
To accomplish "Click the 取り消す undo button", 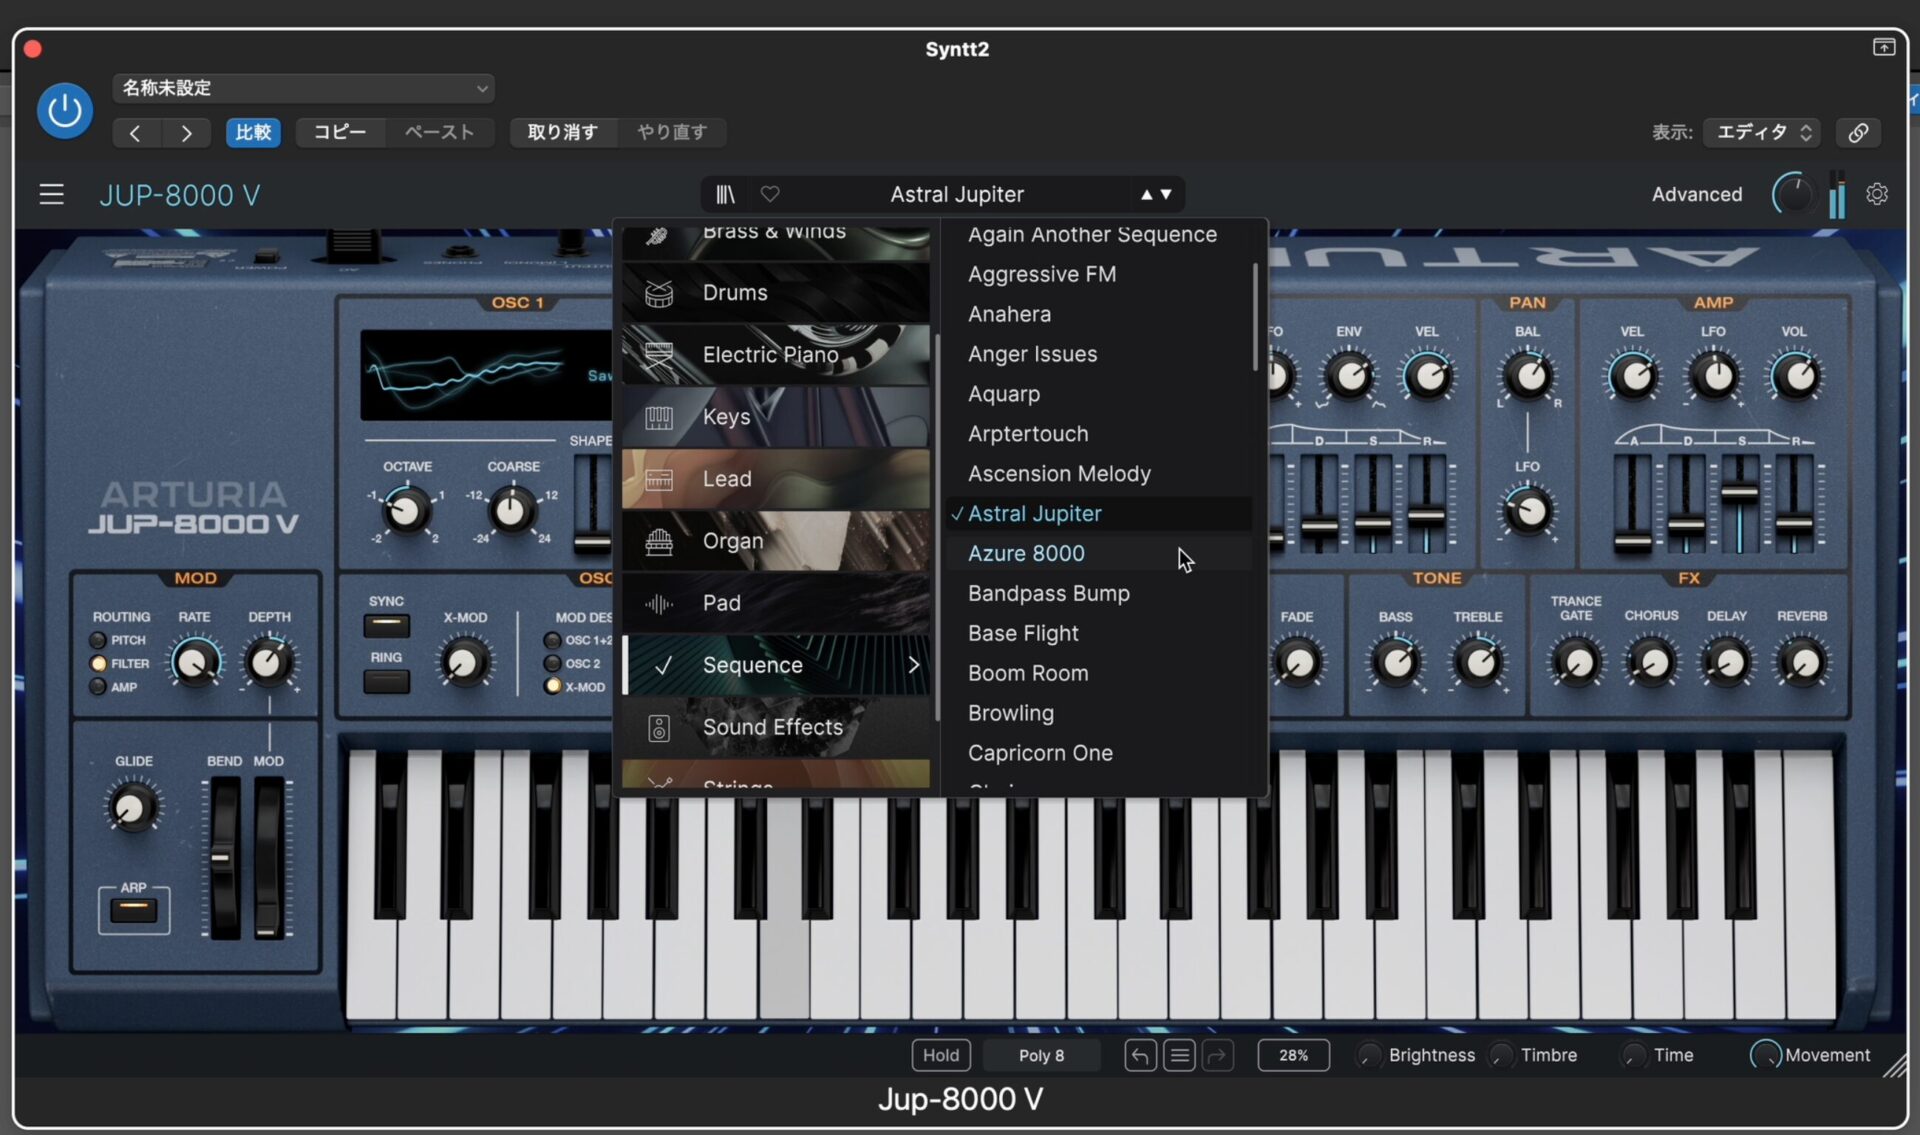I will [x=562, y=132].
